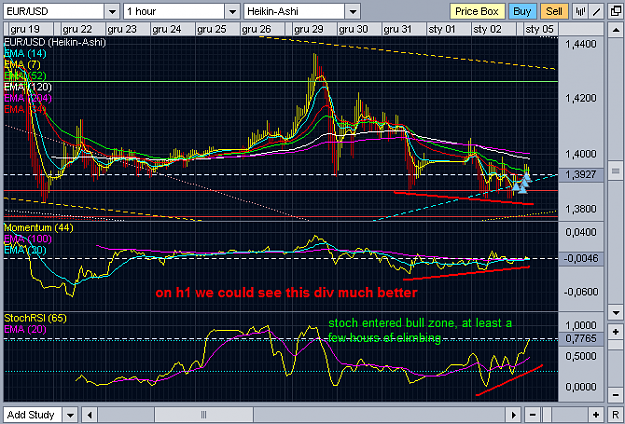Click the vertical scrollbar thumb grip
Image resolution: width=625 pixels, height=424 pixels.
(615, 171)
